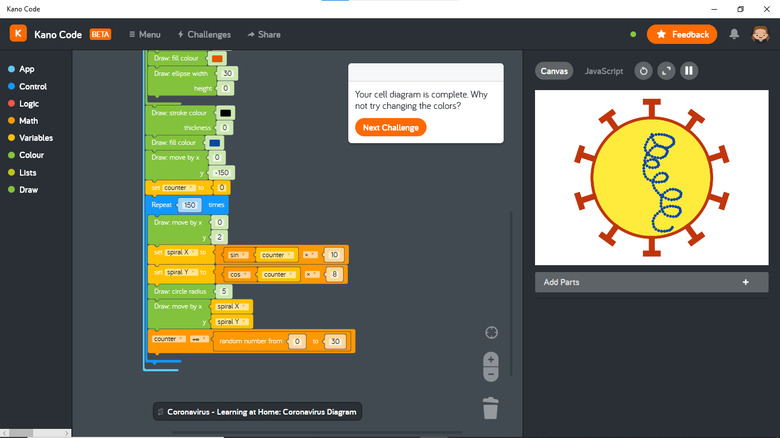Click the random number from value 0
The image size is (780, 438).
pyautogui.click(x=297, y=341)
